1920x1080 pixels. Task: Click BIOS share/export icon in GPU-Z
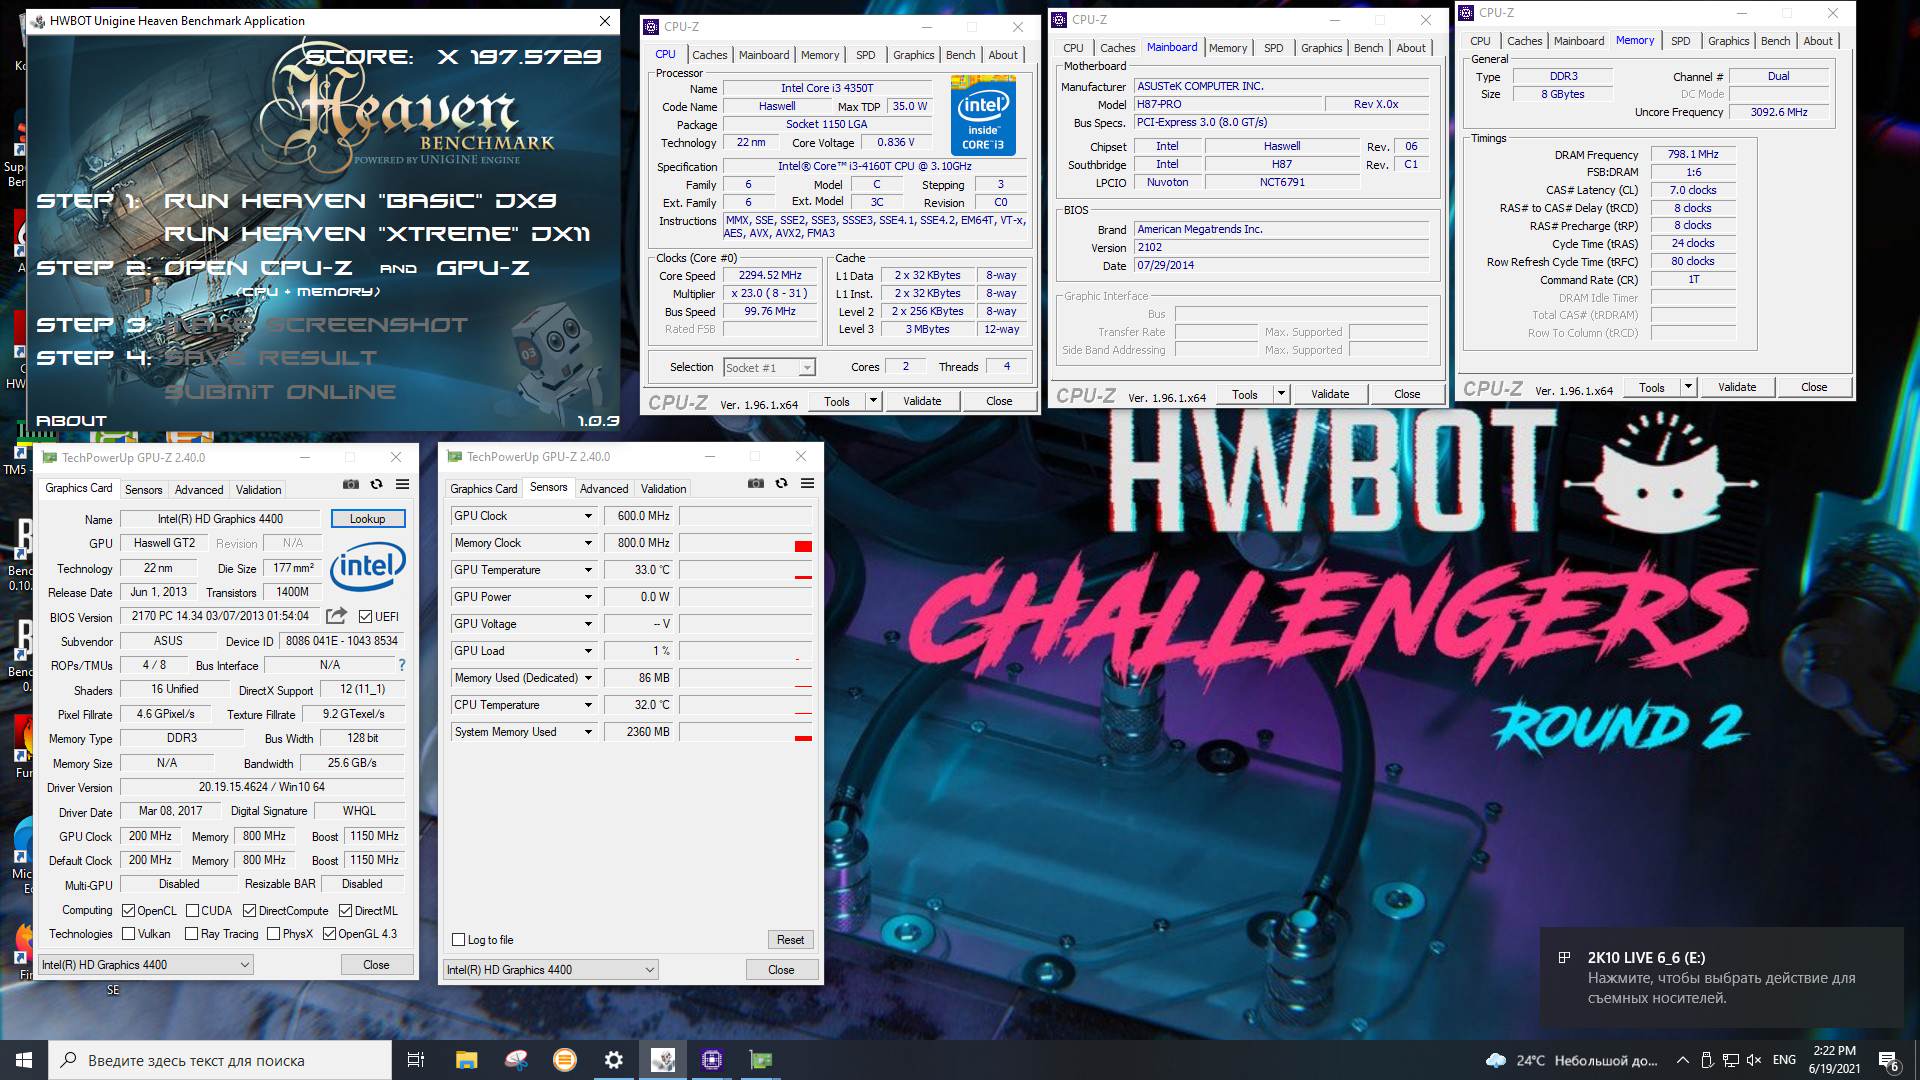337,616
